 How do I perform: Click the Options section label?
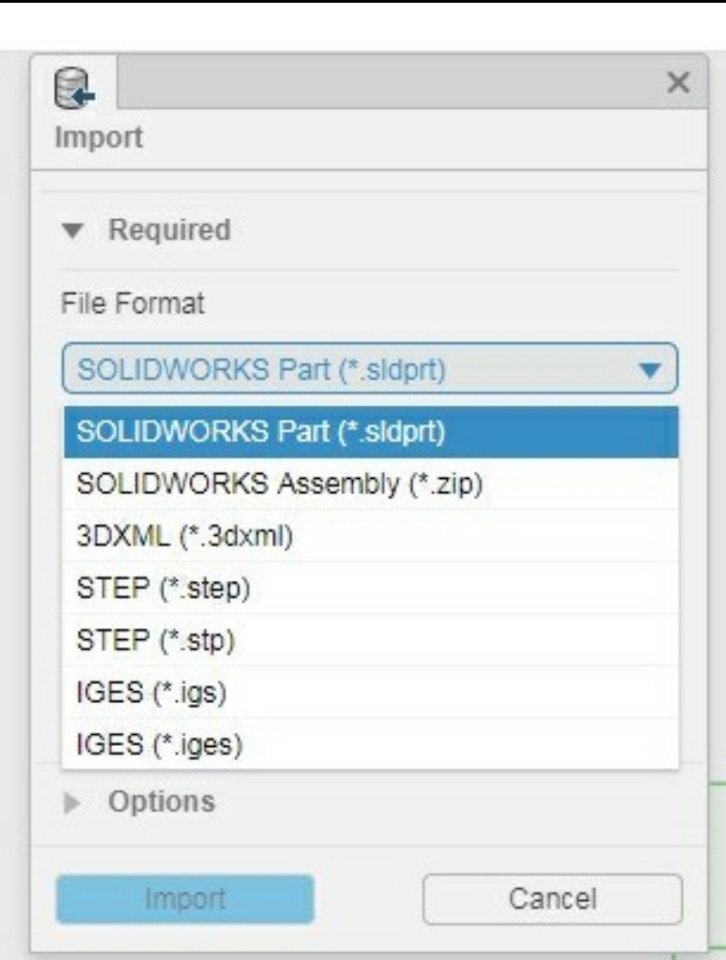coord(161,801)
